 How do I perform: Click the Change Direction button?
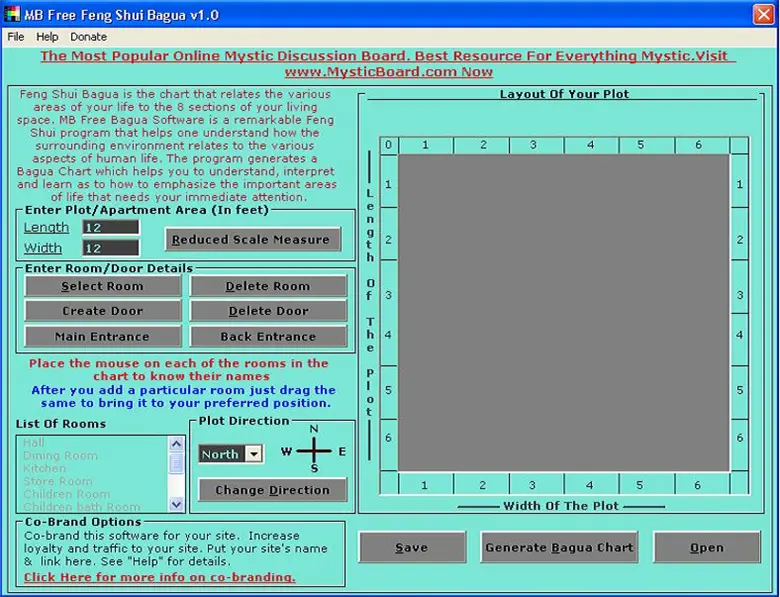point(273,490)
